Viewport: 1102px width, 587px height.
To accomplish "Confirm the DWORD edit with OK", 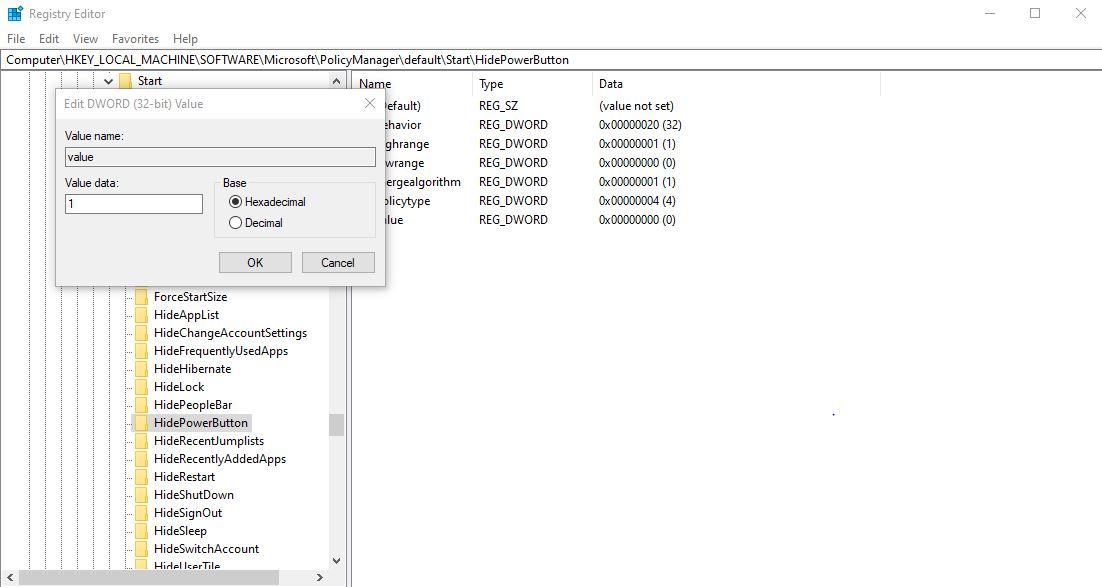I will click(255, 262).
